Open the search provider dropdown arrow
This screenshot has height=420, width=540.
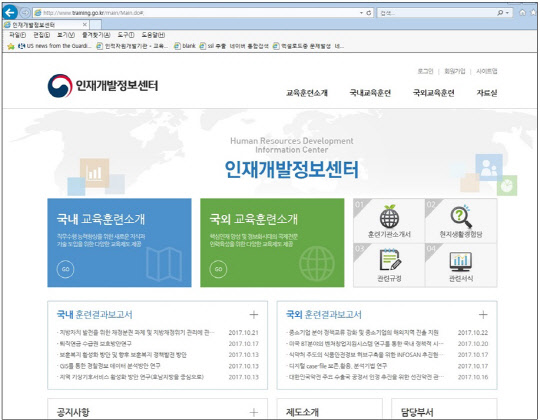(507, 13)
